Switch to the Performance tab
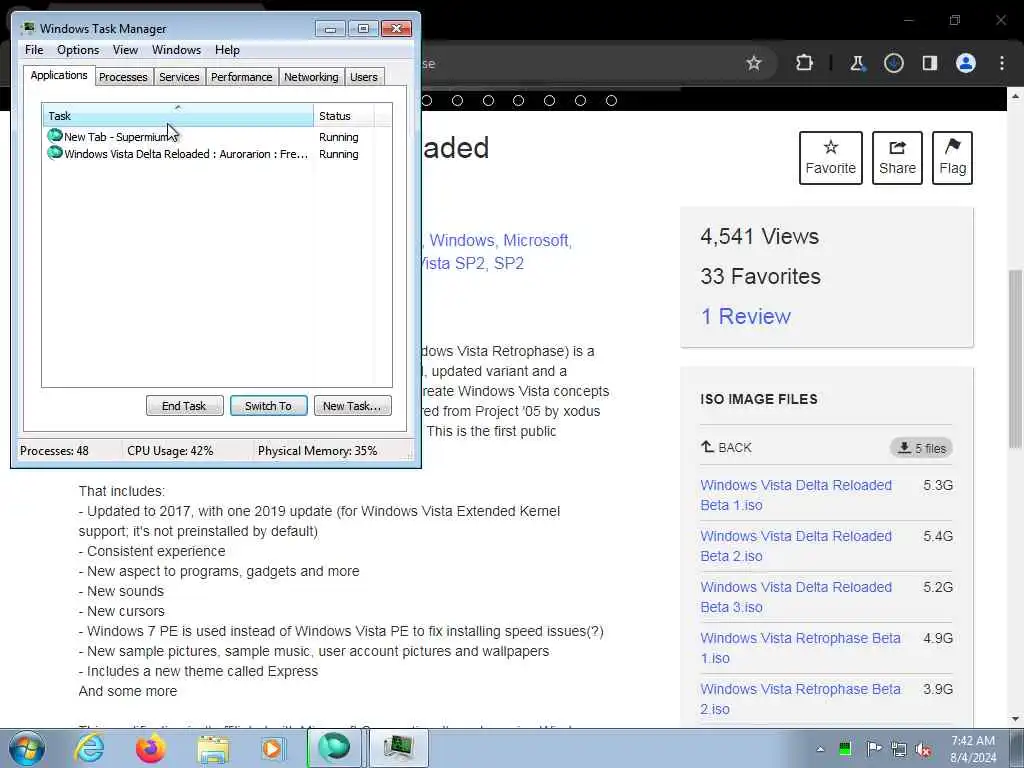The image size is (1024, 768). coord(241,77)
